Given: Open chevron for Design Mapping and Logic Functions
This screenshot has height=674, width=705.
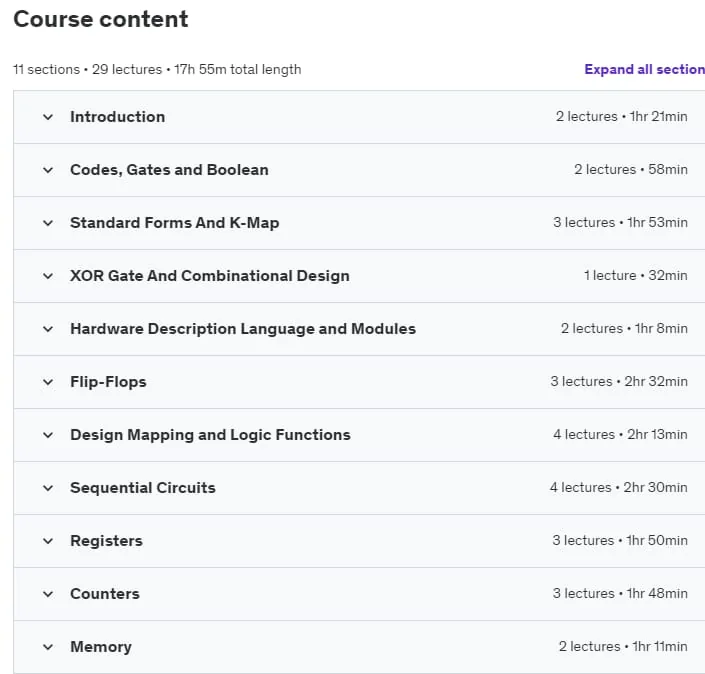Looking at the screenshot, I should click(48, 435).
